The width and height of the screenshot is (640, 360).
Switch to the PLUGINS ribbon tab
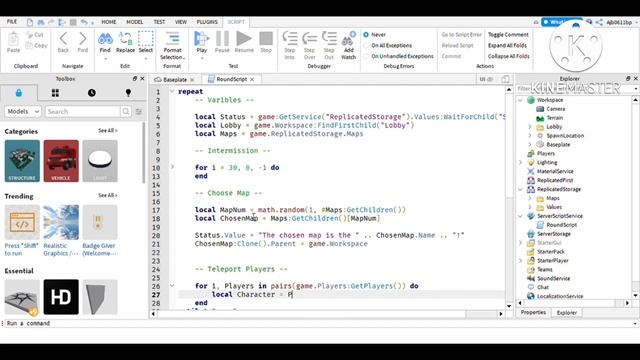pyautogui.click(x=207, y=22)
